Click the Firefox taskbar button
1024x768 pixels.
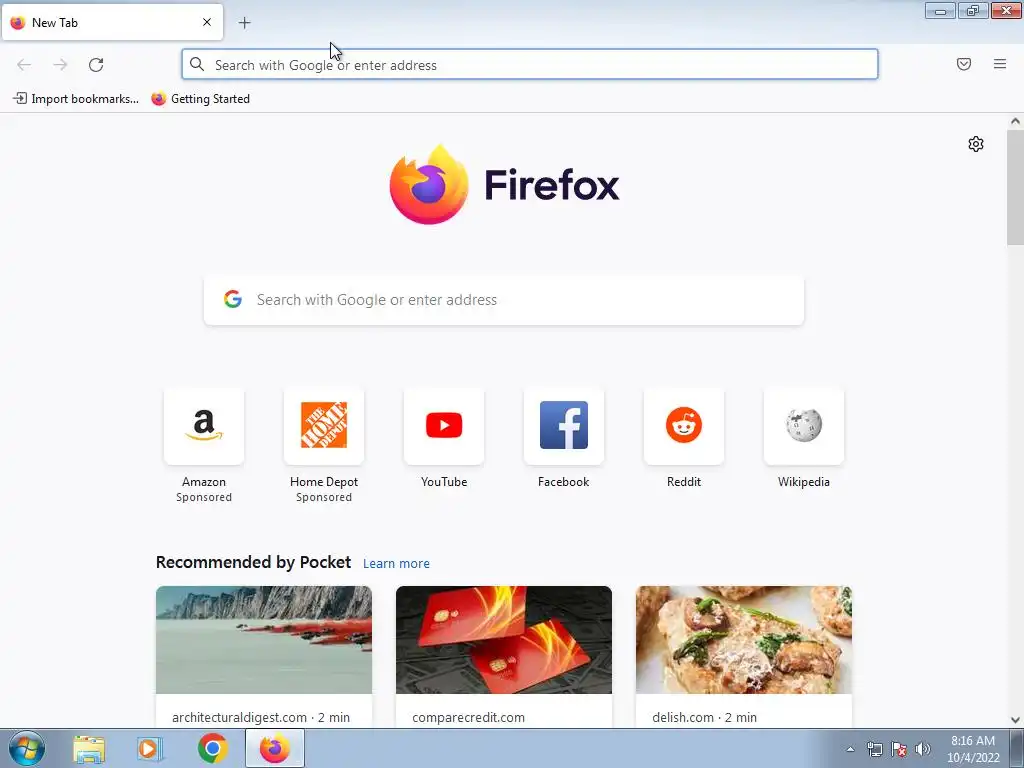coord(274,749)
